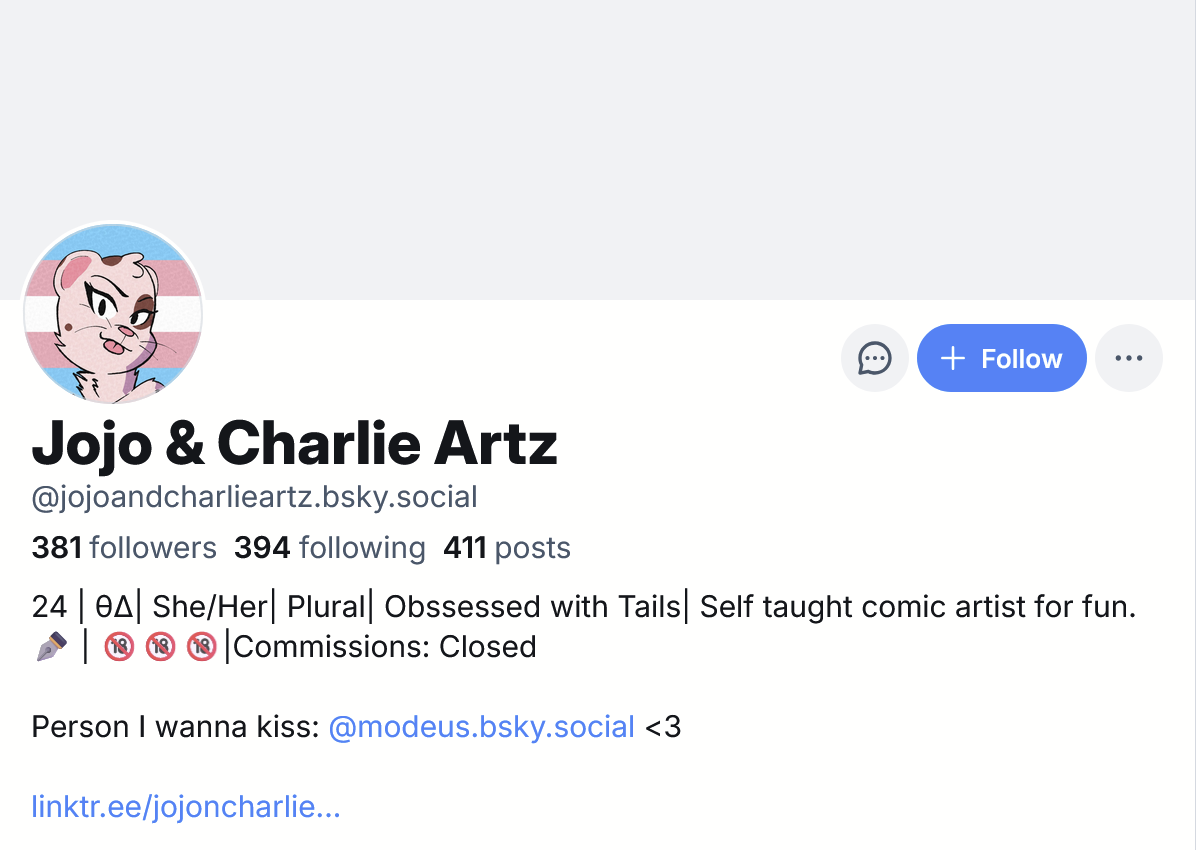
Task: Click the 'Commissions: Closed' bio text
Action: [x=385, y=647]
